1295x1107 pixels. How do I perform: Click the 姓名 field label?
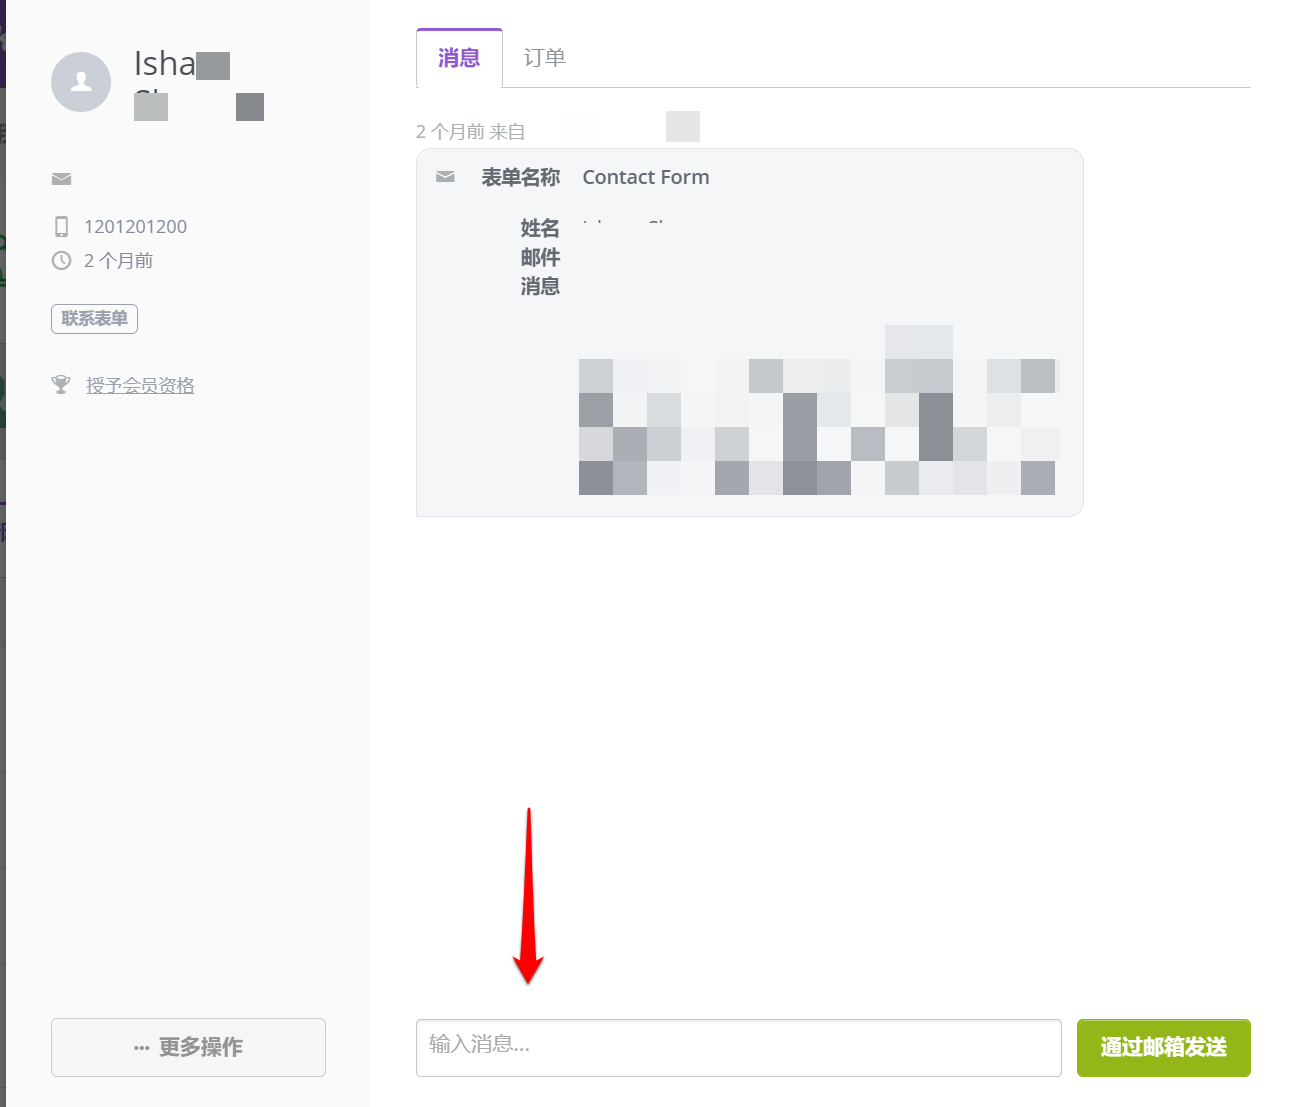pos(540,229)
